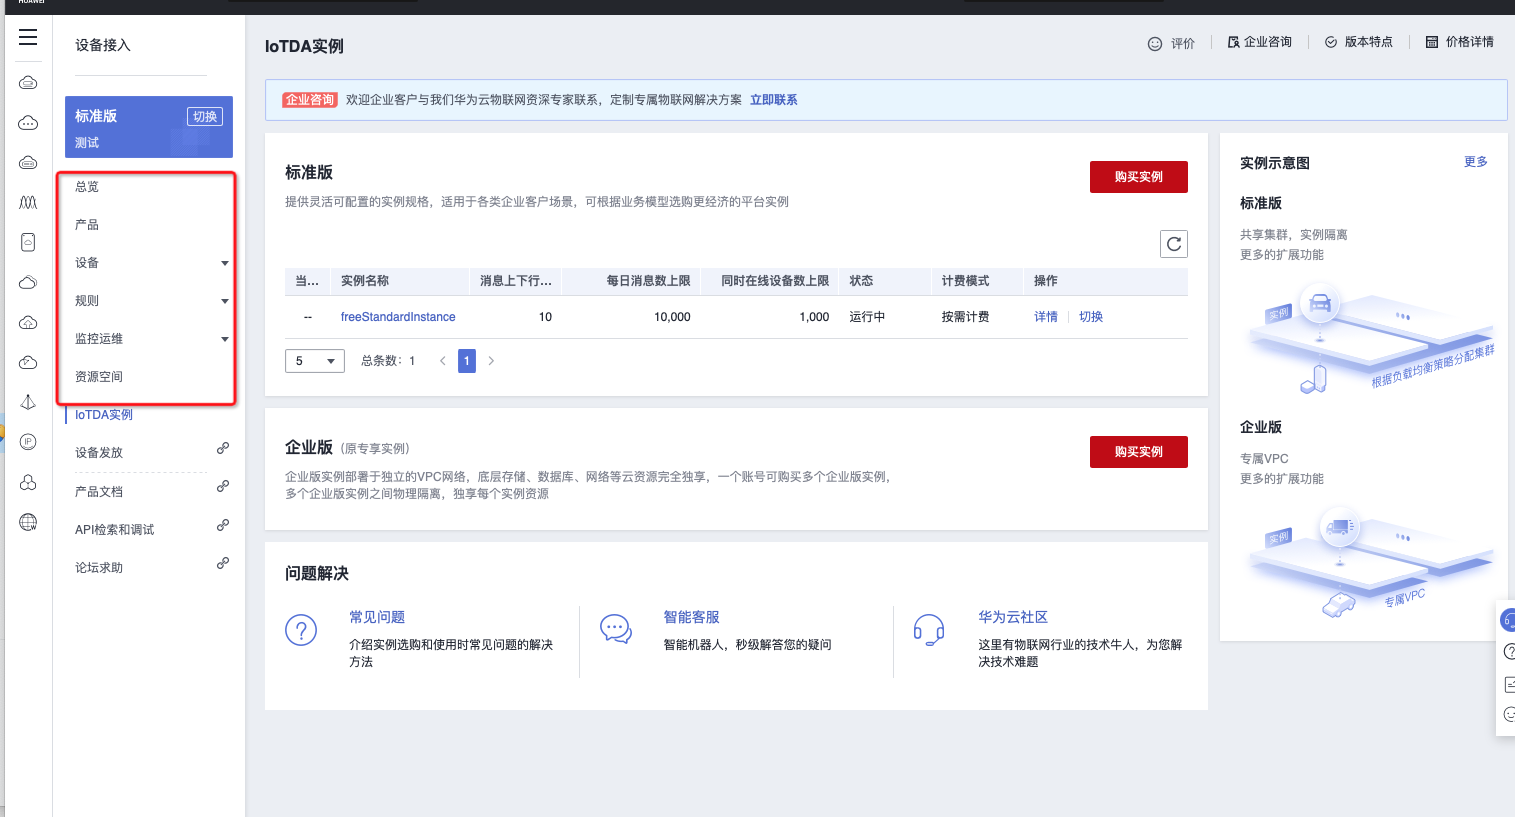The height and width of the screenshot is (817, 1515).
Task: Click the checkmark icon beside 版本特点
Action: pyautogui.click(x=1331, y=42)
